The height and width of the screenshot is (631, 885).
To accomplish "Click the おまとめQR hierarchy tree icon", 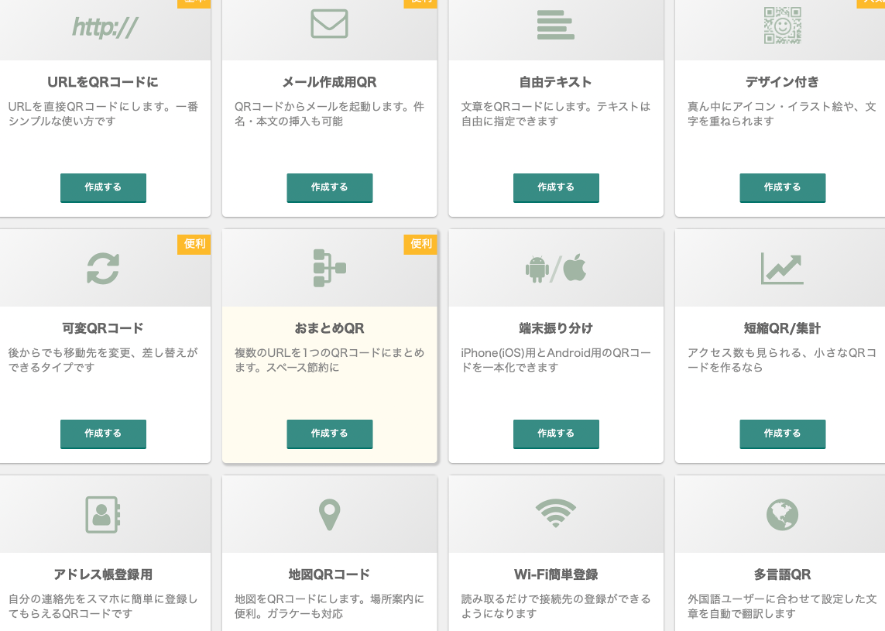I will 329,268.
